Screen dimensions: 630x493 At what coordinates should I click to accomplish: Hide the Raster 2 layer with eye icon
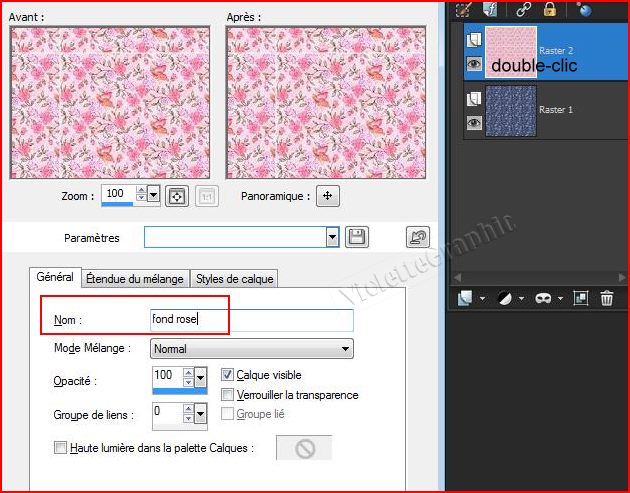tap(474, 62)
